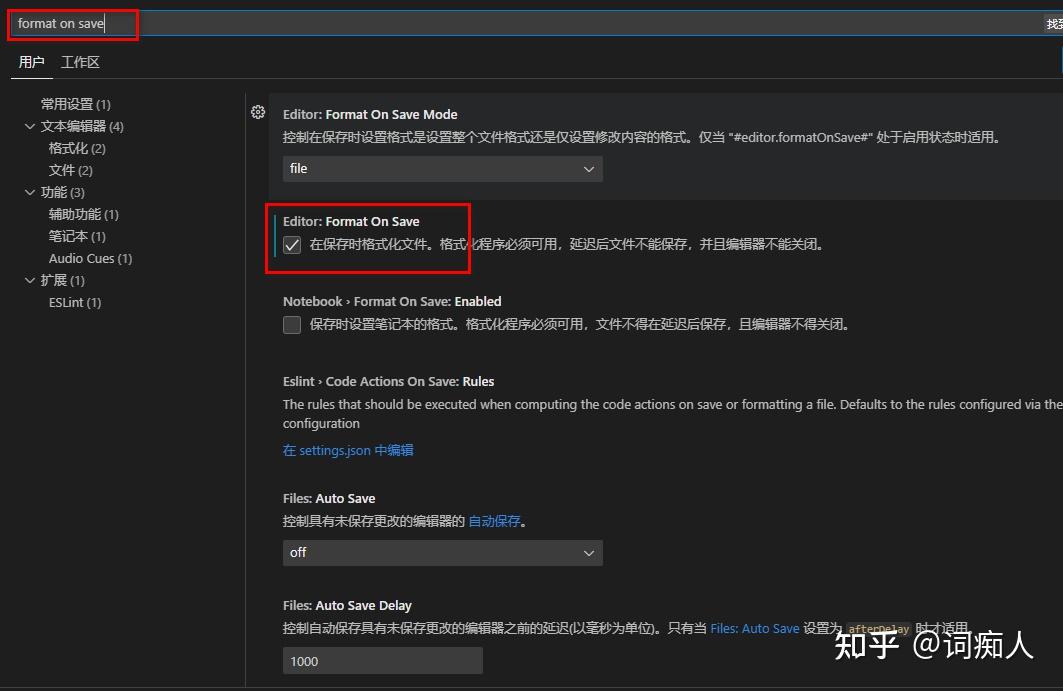Disable the Editor: Format On Save checkbox

[x=291, y=244]
